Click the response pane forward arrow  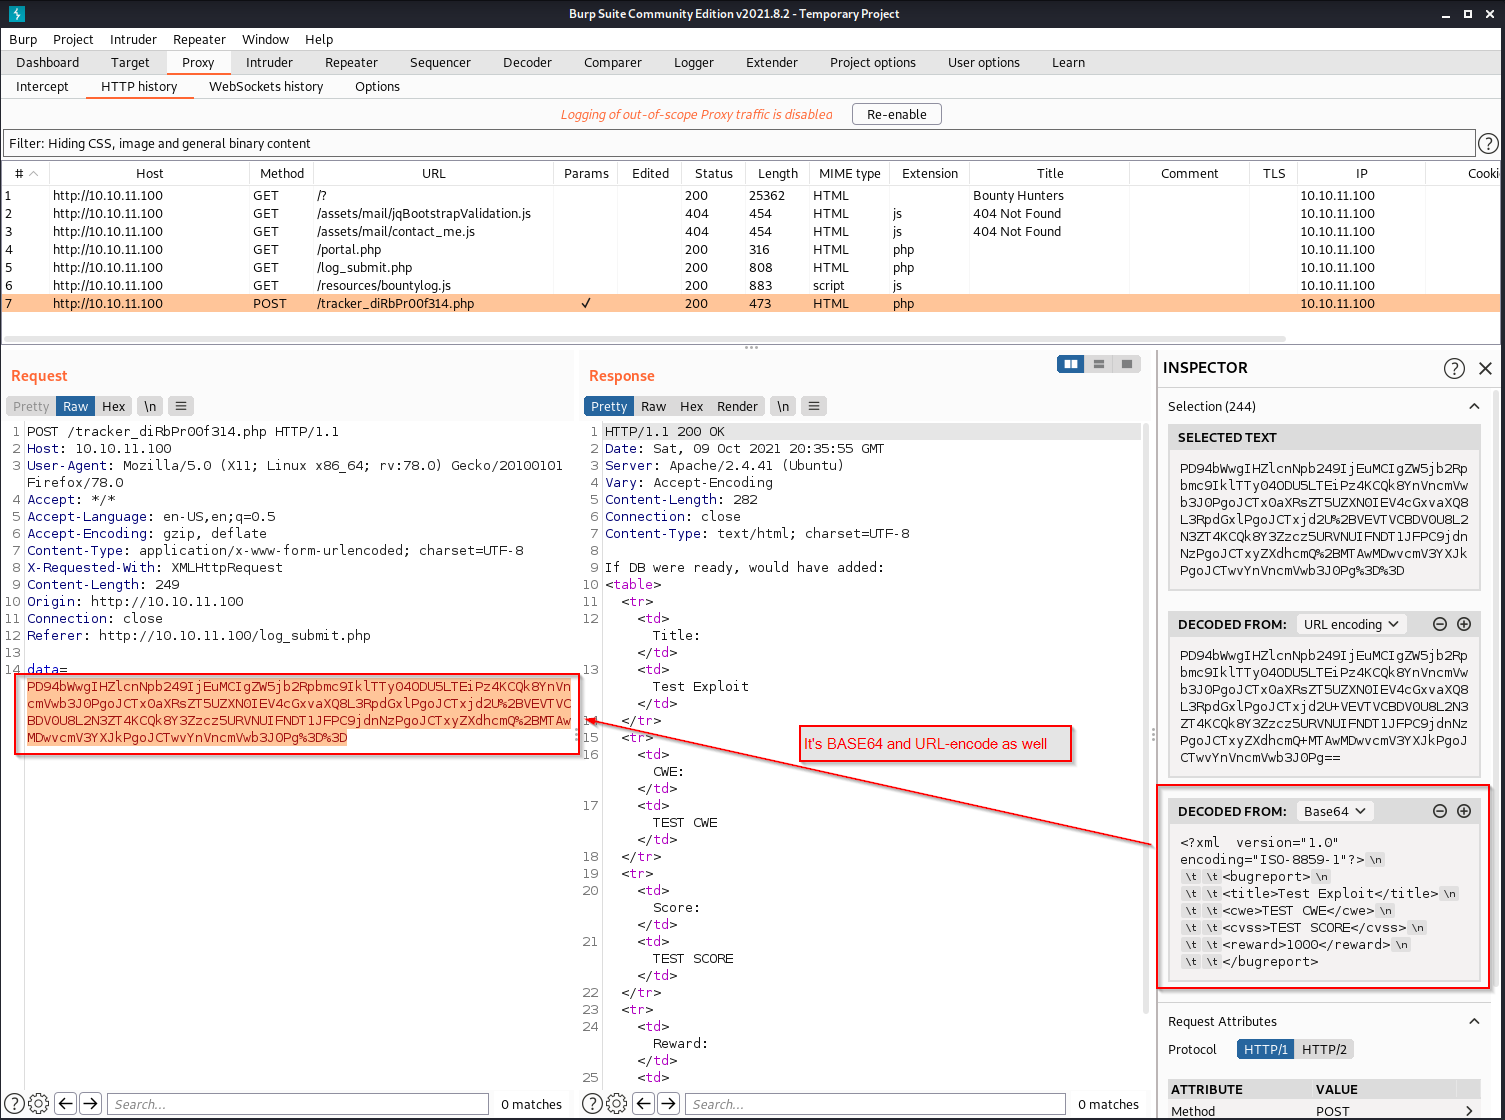coord(668,1104)
